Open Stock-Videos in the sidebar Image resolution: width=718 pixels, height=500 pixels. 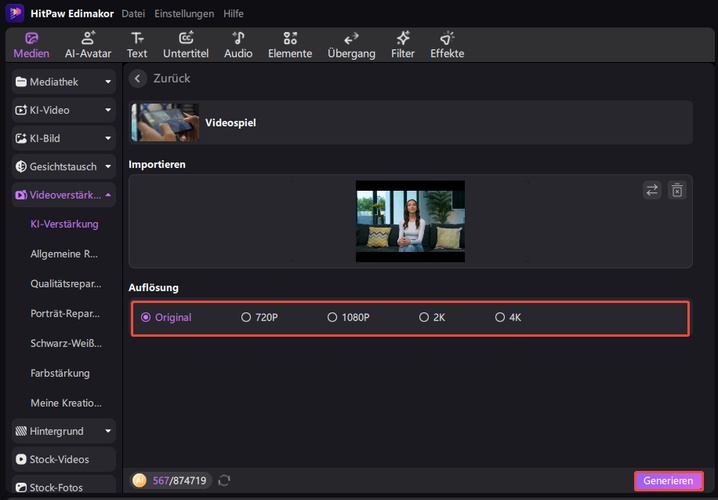64,459
